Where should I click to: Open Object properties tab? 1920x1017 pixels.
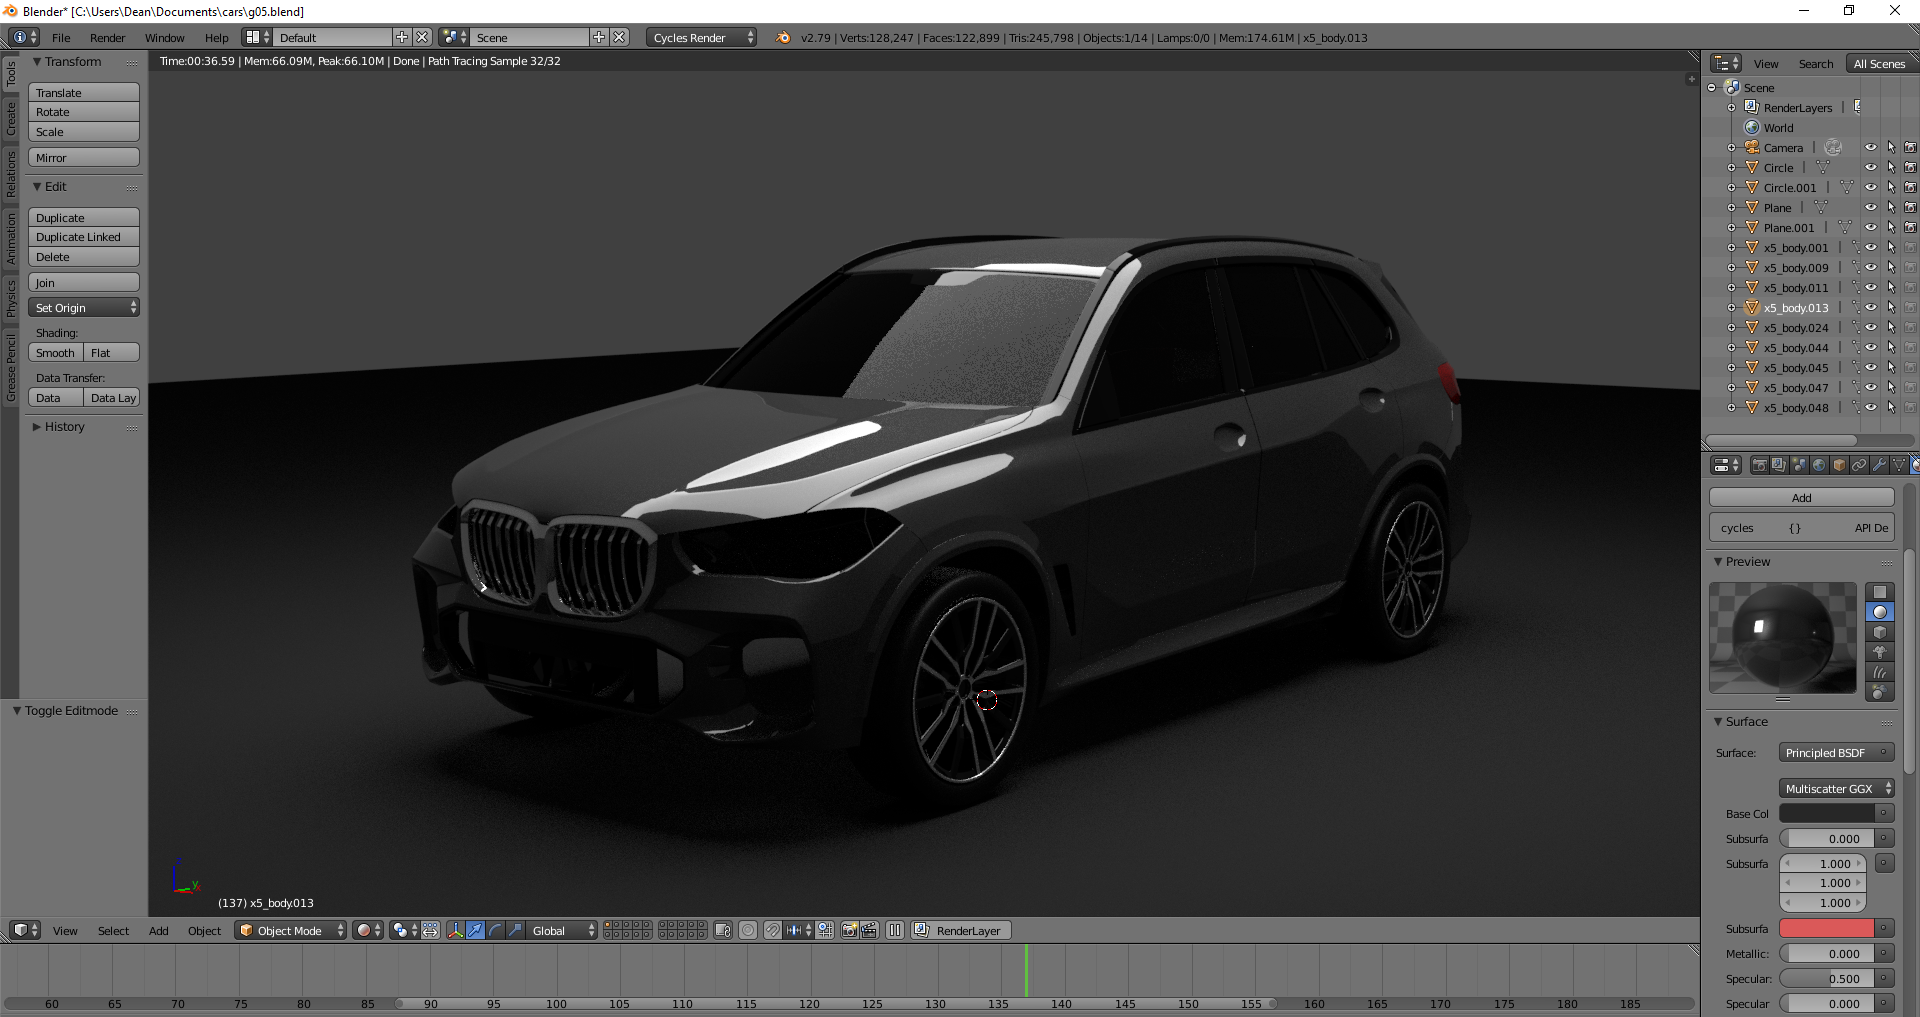click(1840, 465)
